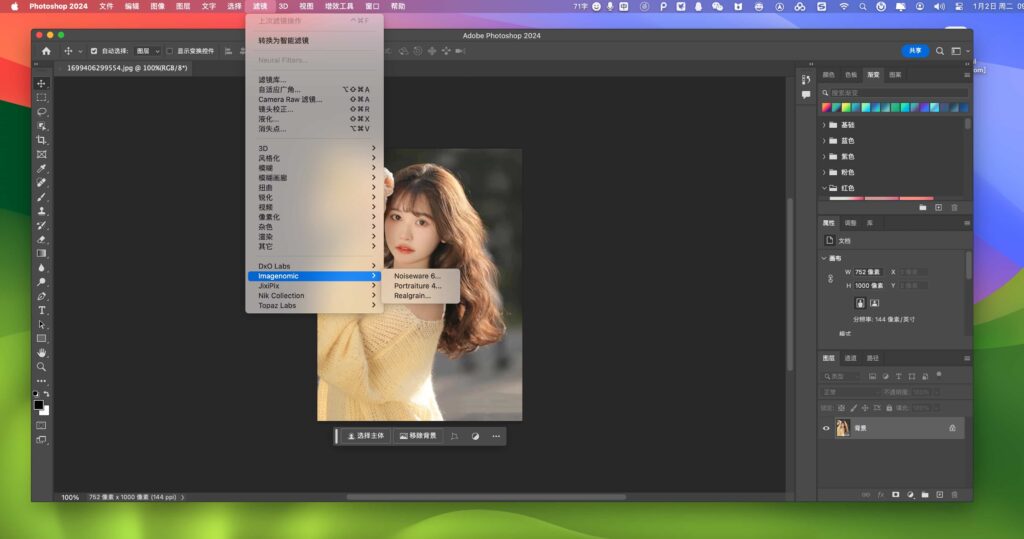Create new layer in Layers panel
Image resolution: width=1024 pixels, height=539 pixels.
940,495
